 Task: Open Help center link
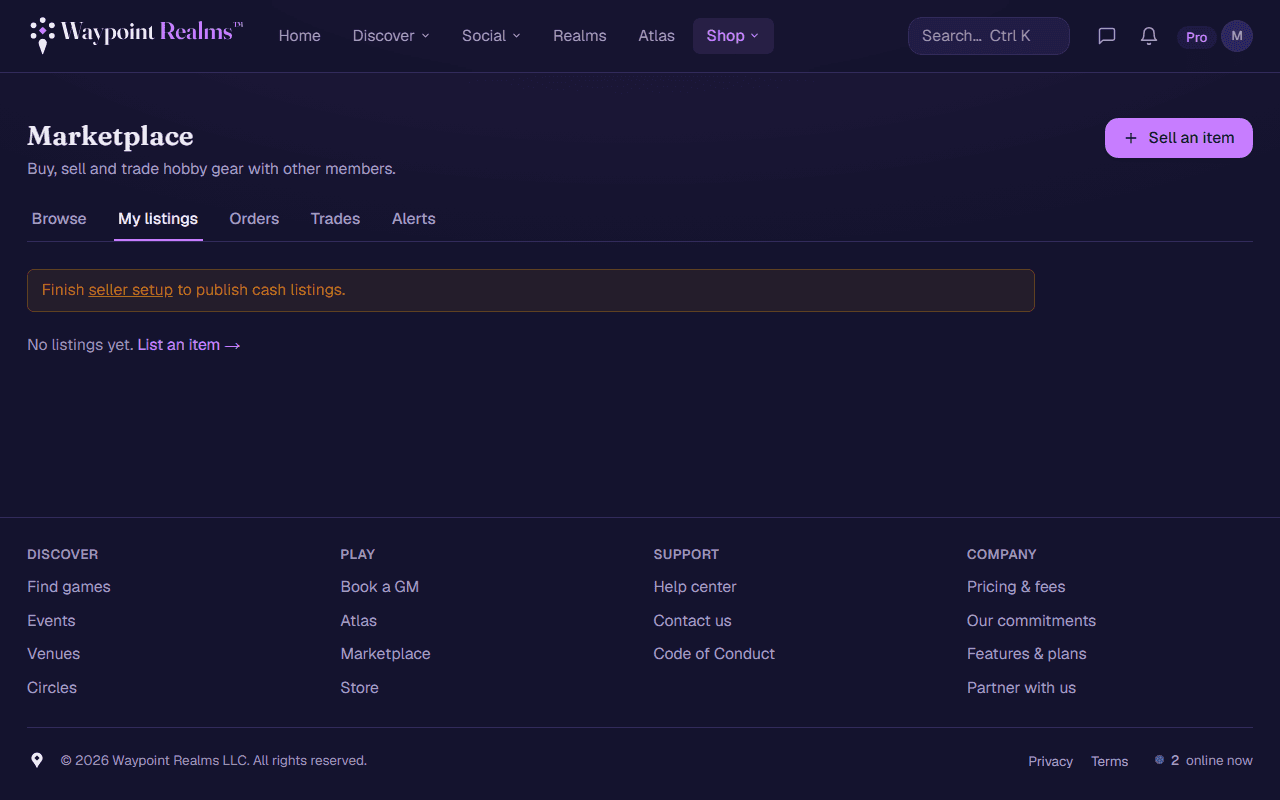[x=695, y=587]
